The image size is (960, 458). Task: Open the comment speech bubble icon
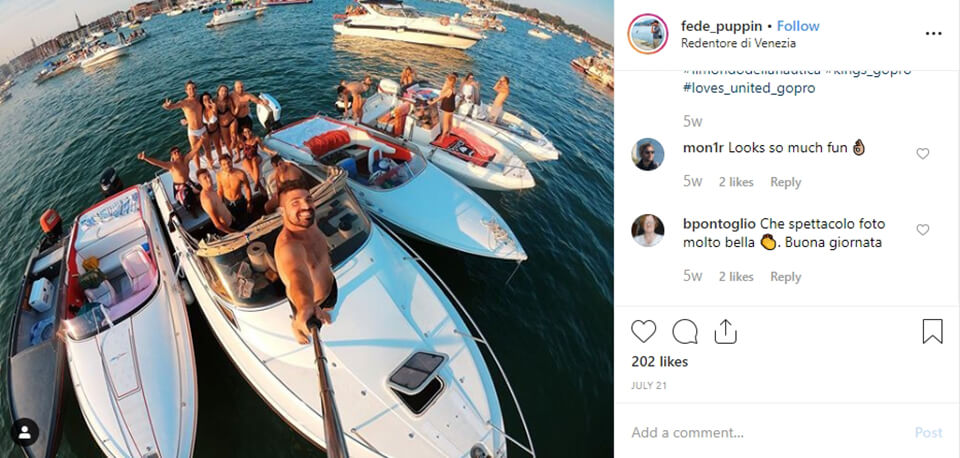[x=685, y=332]
